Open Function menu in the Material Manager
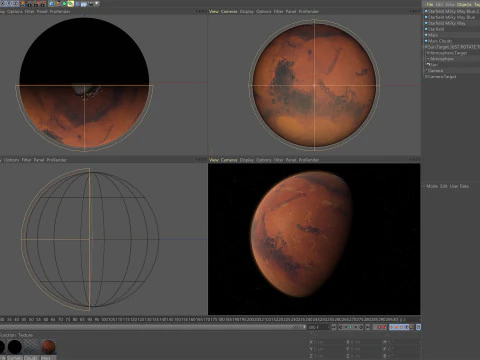480x360 pixels. point(8,335)
